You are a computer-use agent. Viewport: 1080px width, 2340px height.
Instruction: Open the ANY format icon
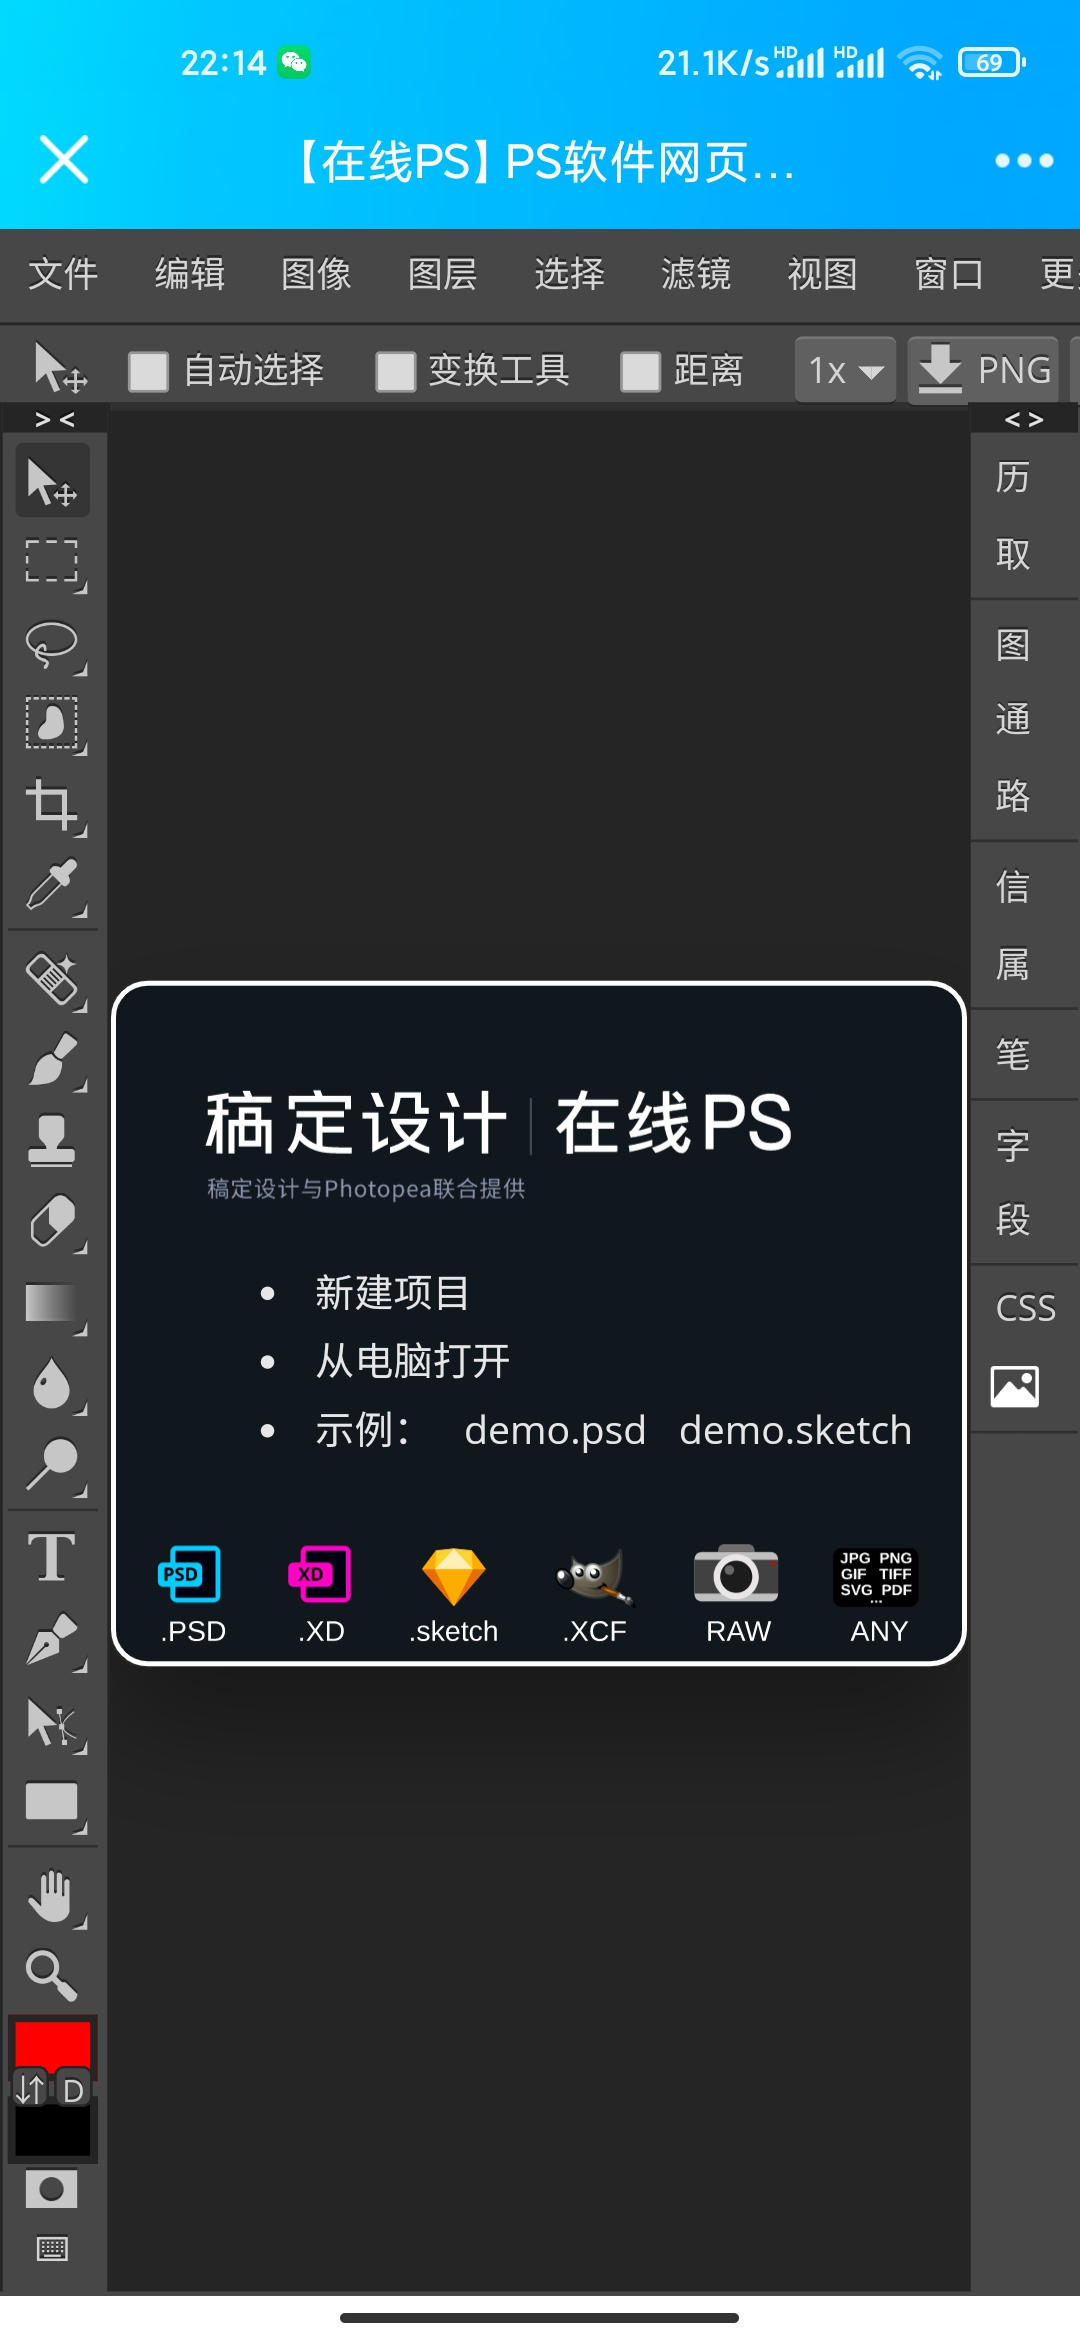877,1594
